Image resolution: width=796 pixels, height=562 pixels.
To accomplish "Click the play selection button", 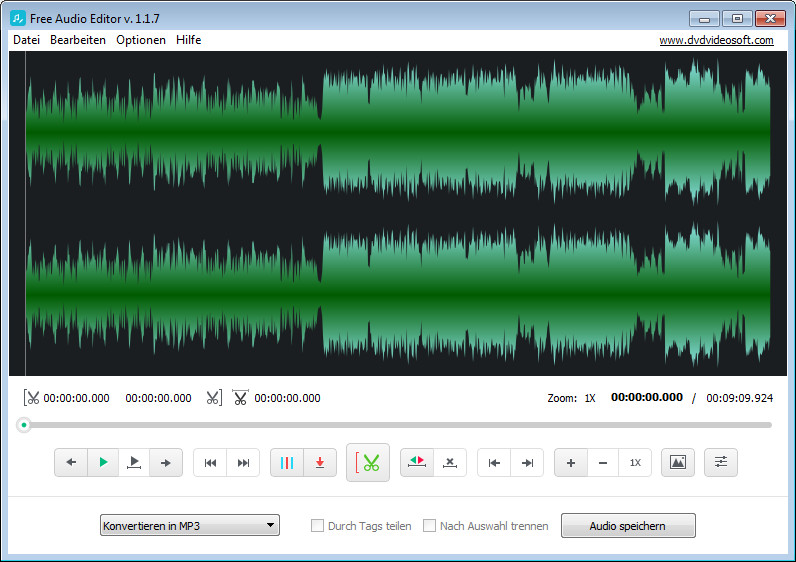I will click(x=134, y=463).
